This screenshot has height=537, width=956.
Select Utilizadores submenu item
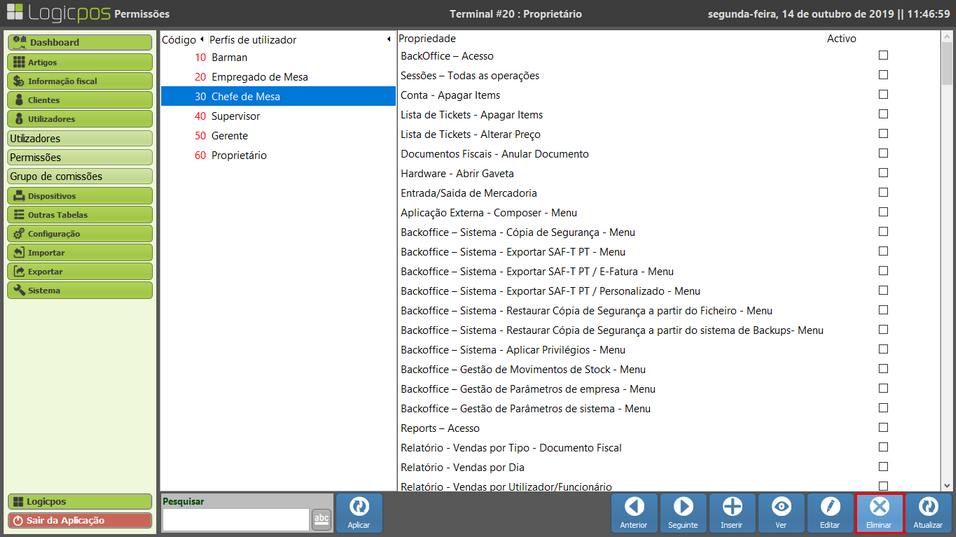coord(80,138)
